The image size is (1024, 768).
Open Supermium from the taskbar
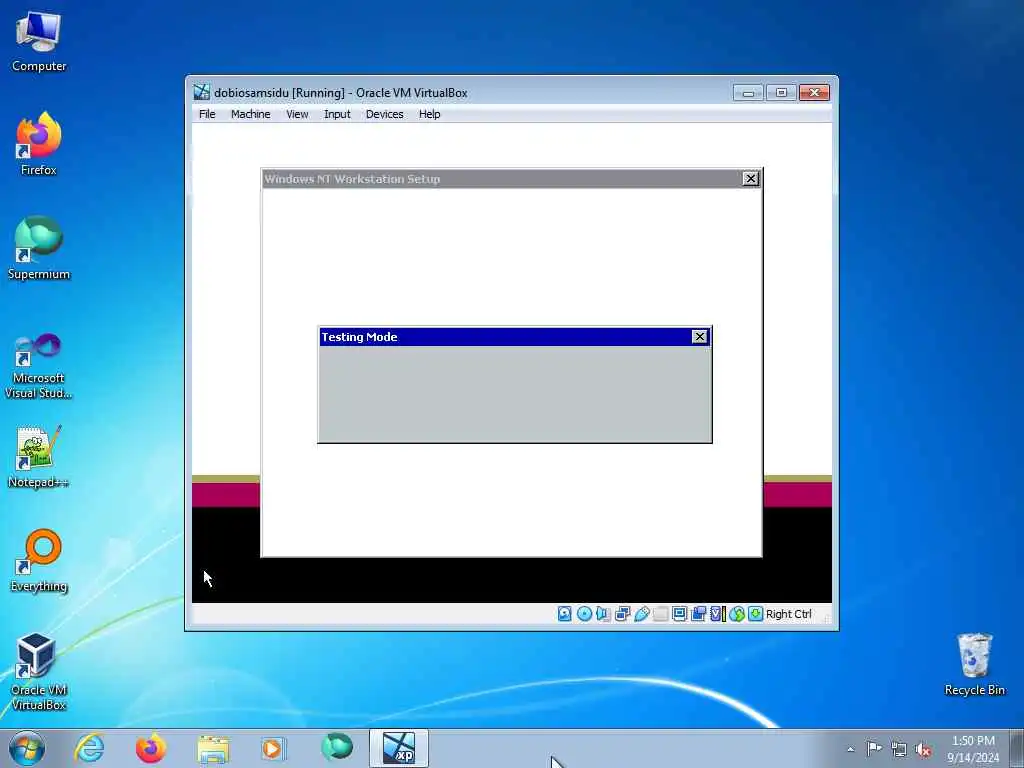coord(337,748)
